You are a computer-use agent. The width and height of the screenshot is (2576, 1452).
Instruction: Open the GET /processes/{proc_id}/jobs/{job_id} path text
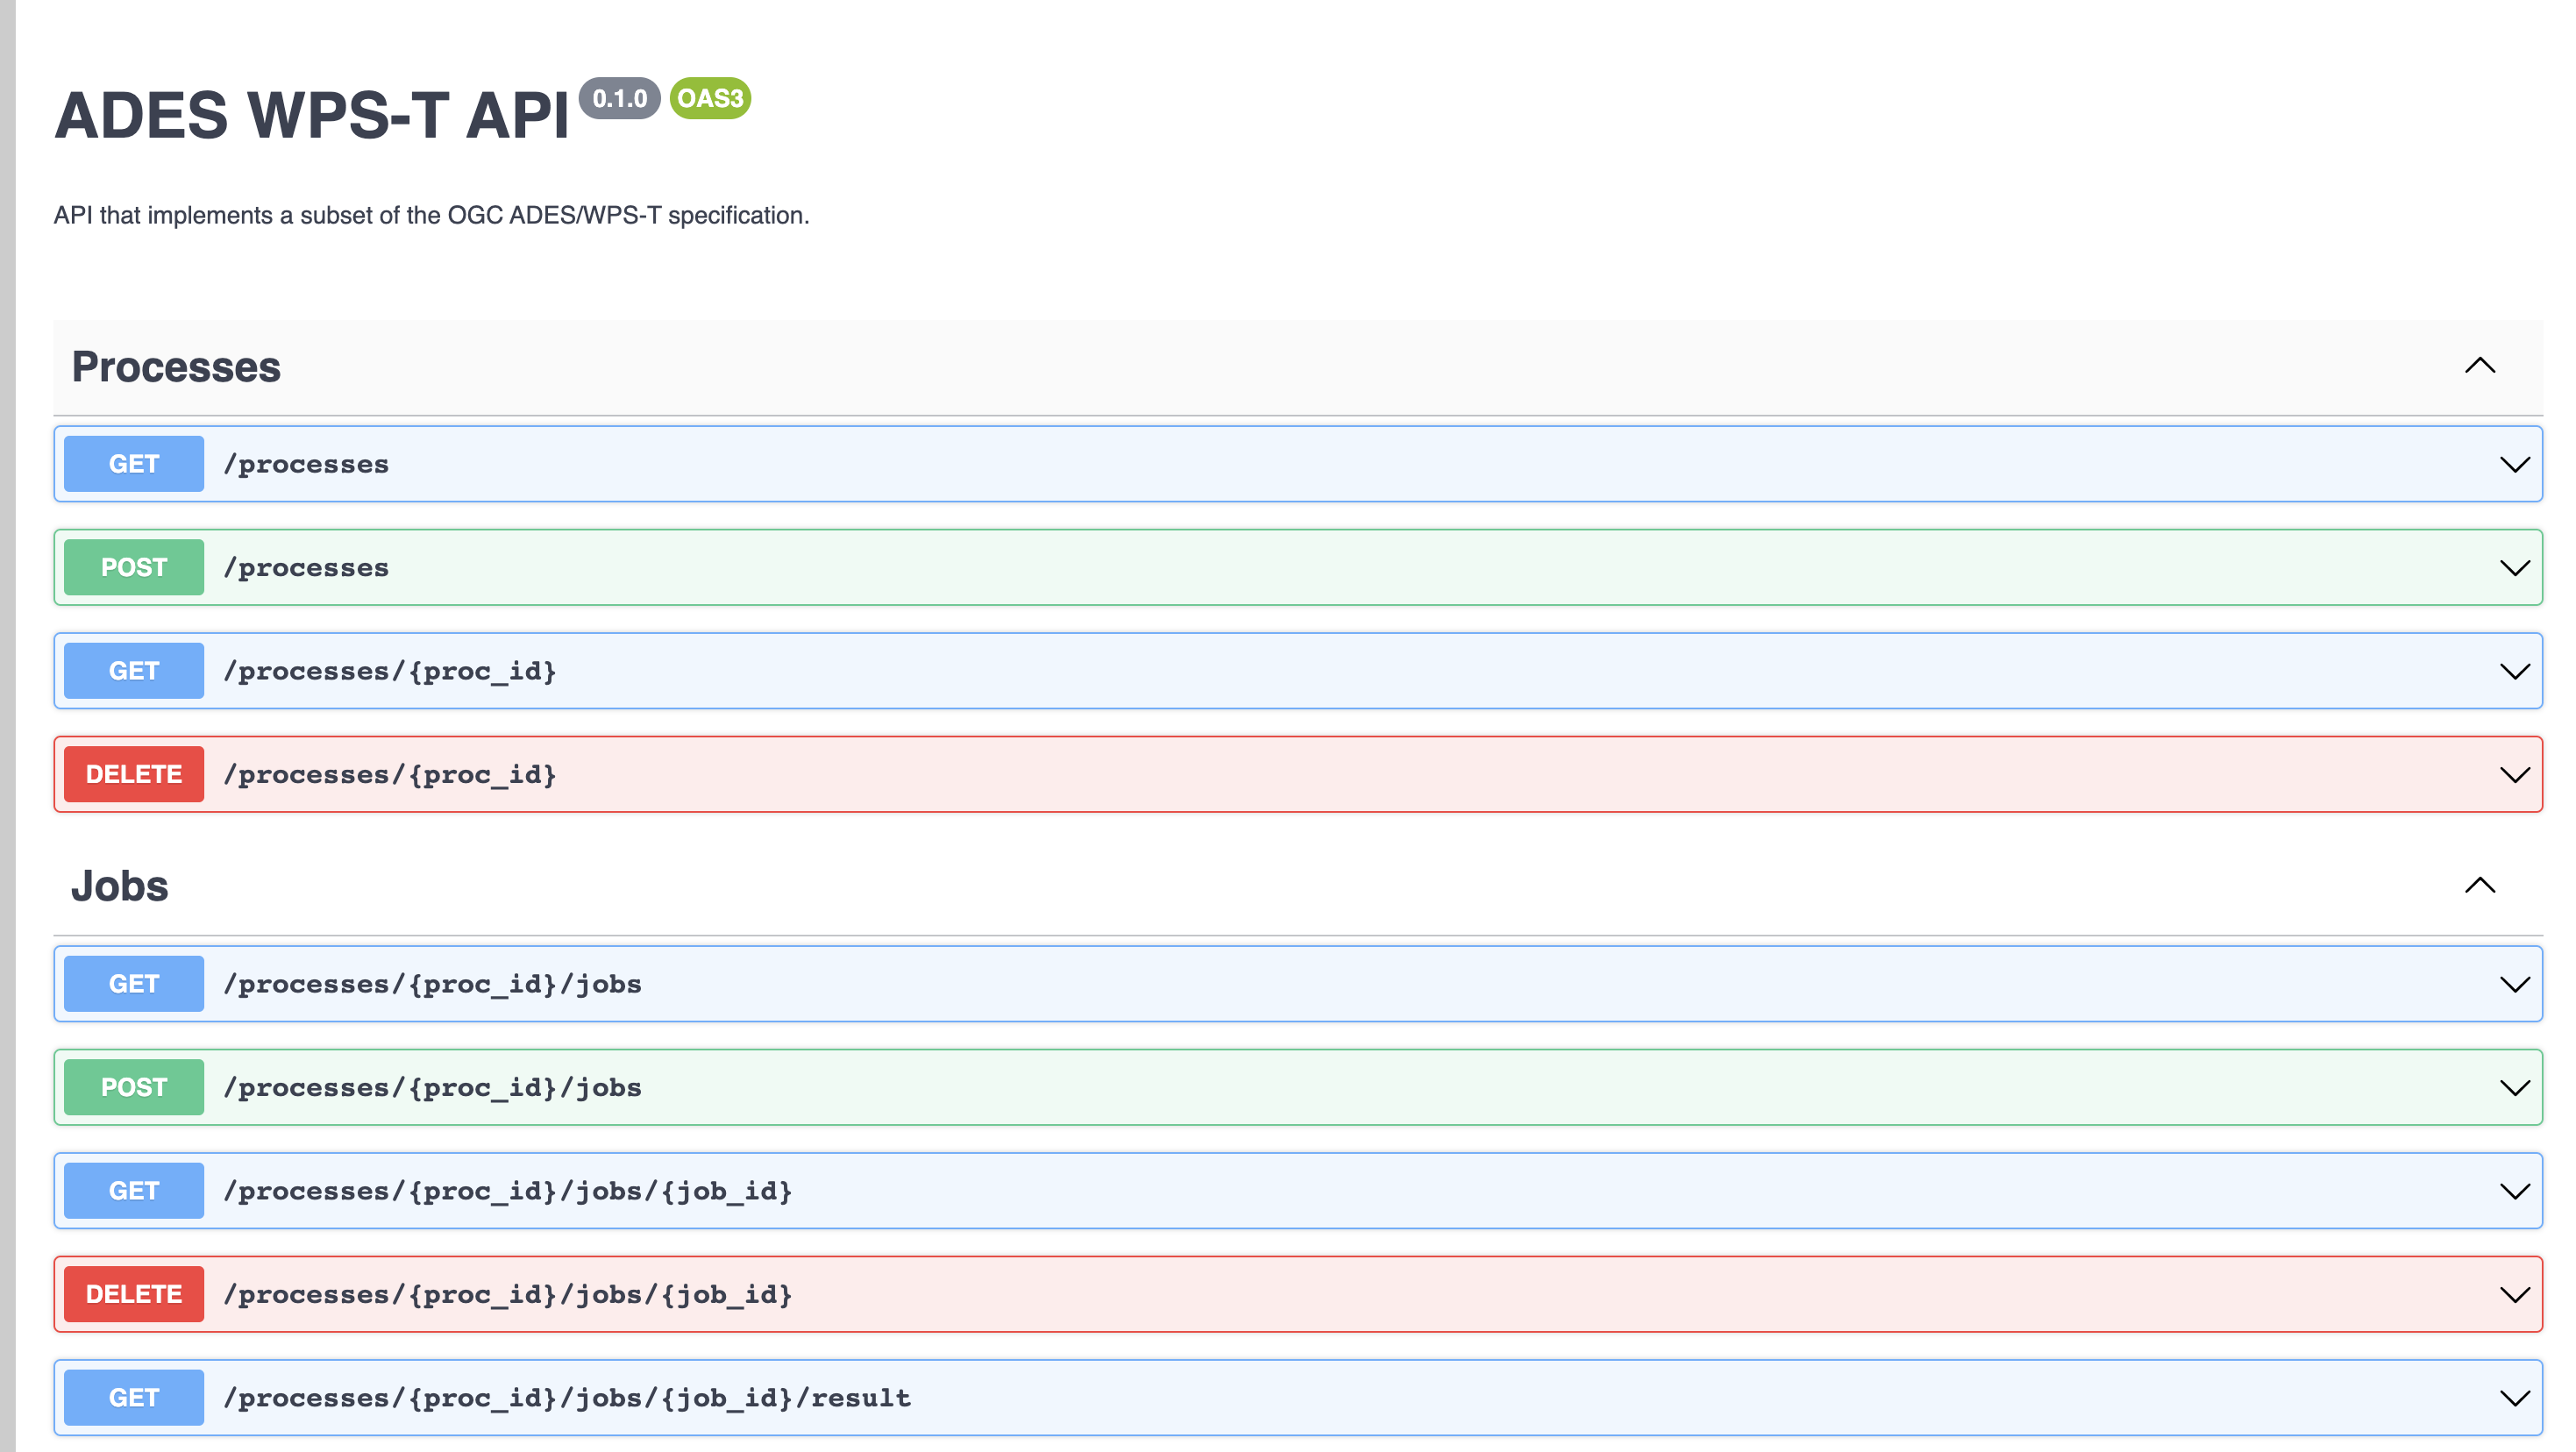click(507, 1191)
